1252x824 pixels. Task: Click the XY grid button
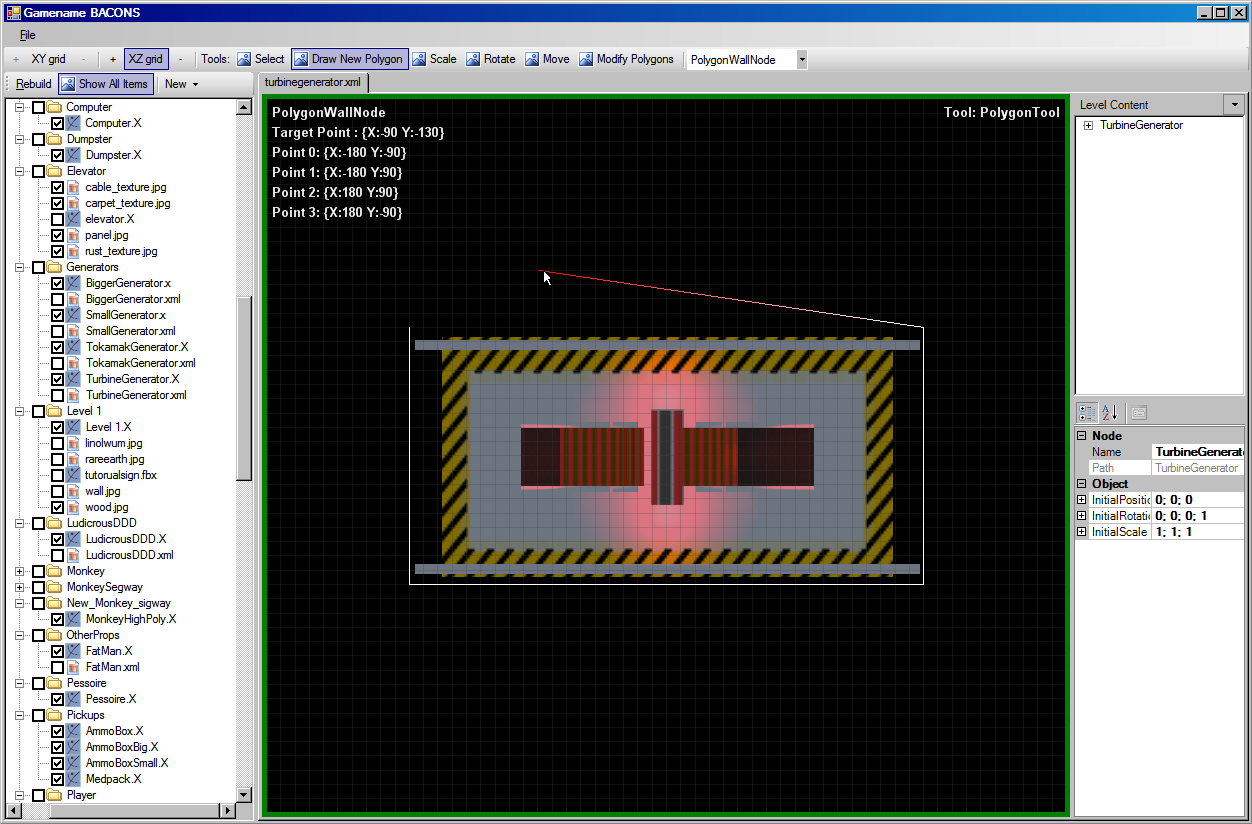pos(48,59)
